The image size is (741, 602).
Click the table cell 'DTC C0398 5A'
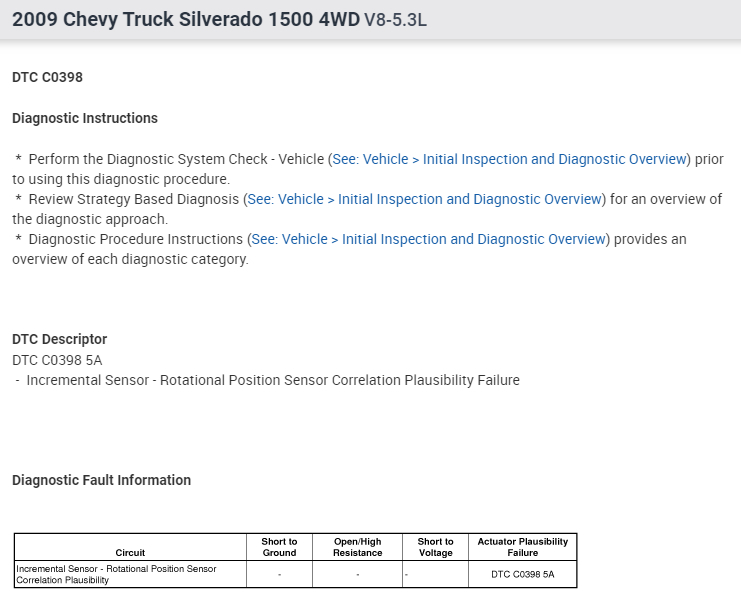click(x=523, y=574)
